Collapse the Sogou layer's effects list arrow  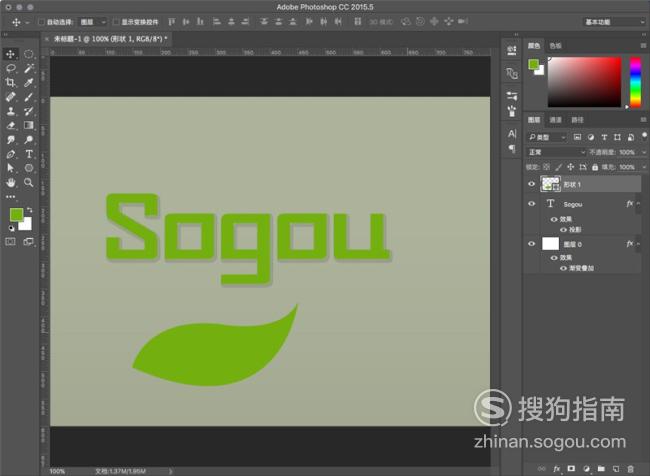[638, 204]
